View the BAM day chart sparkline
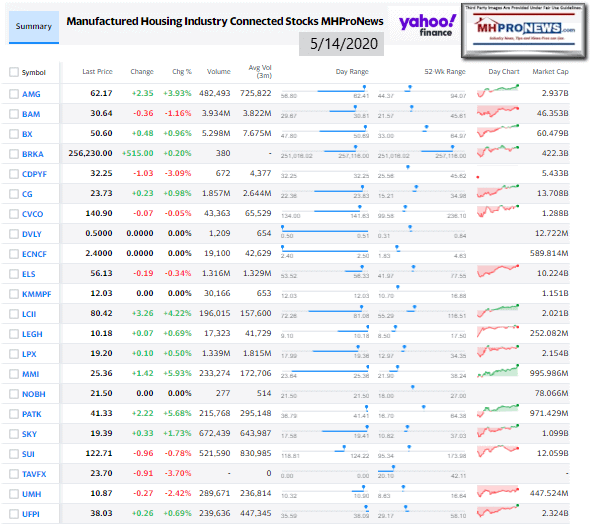Image resolution: width=590 pixels, height=525 pixels. [498, 111]
